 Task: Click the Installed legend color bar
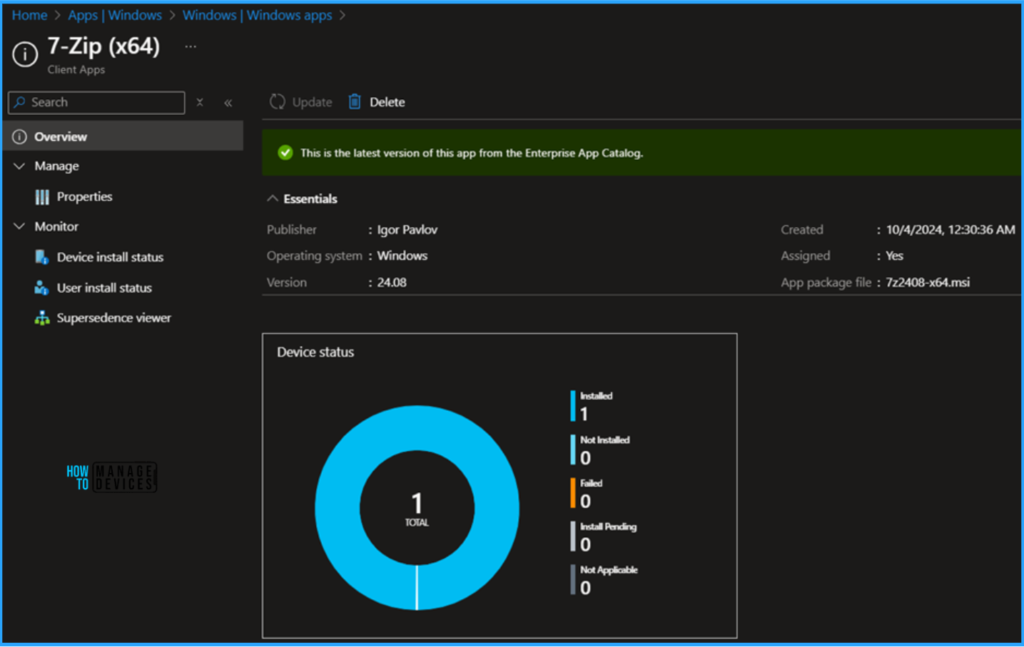[573, 406]
